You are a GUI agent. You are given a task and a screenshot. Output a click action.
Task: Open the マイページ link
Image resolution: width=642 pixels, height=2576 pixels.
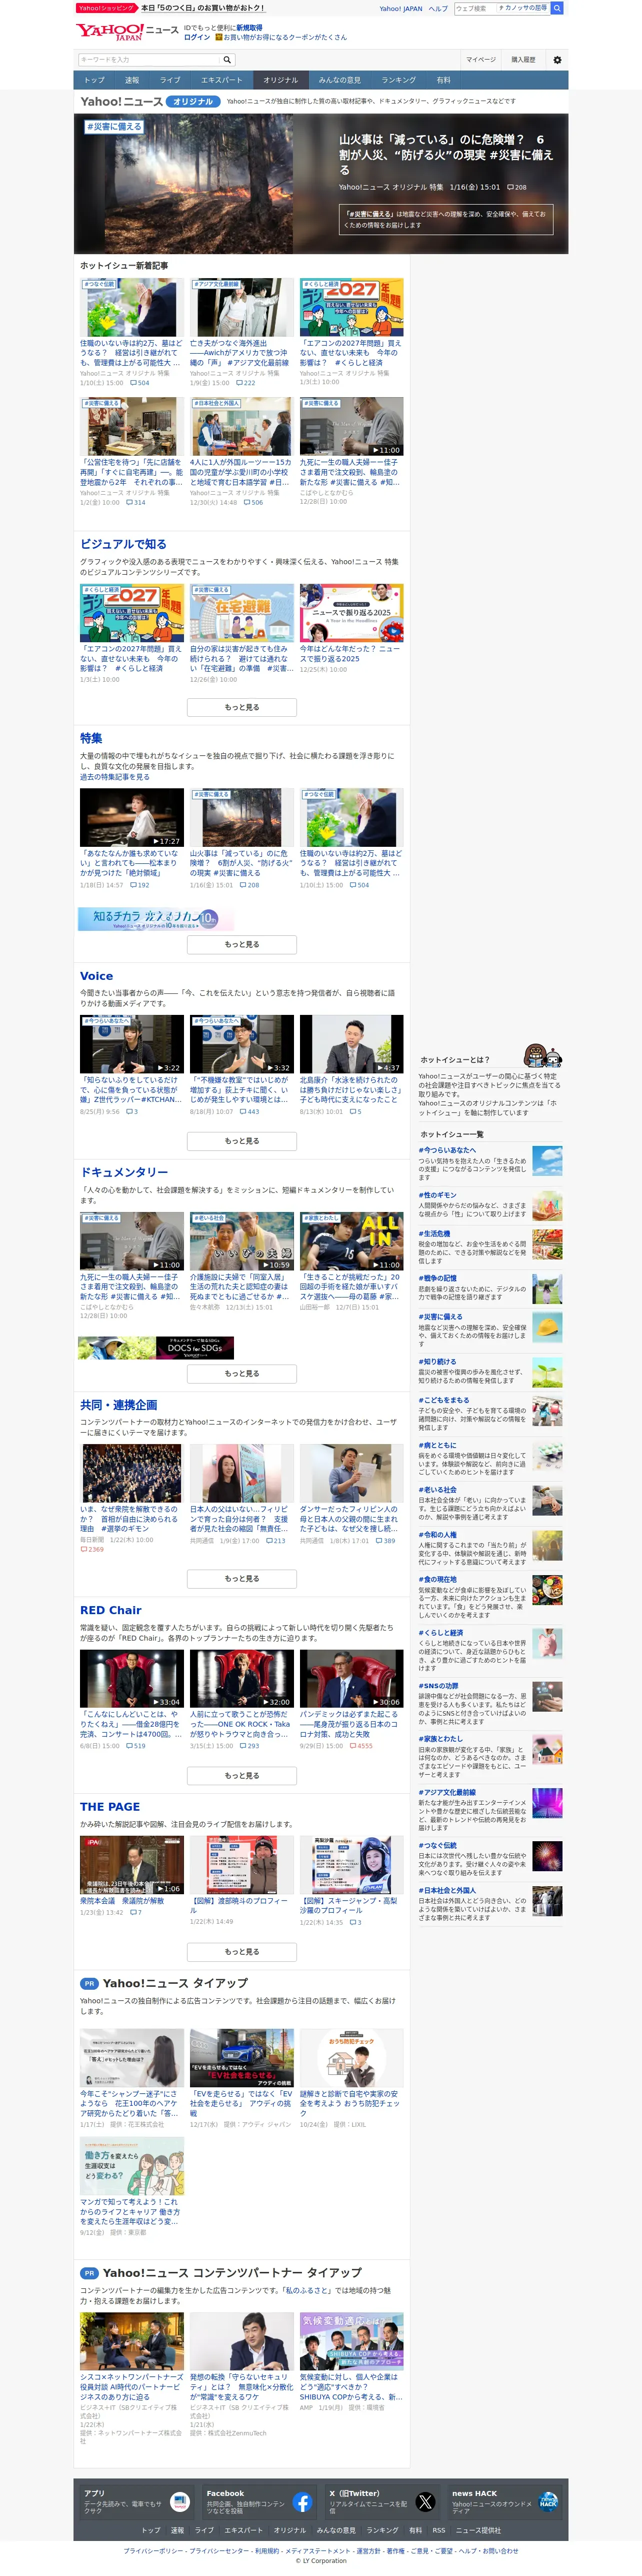coord(481,60)
